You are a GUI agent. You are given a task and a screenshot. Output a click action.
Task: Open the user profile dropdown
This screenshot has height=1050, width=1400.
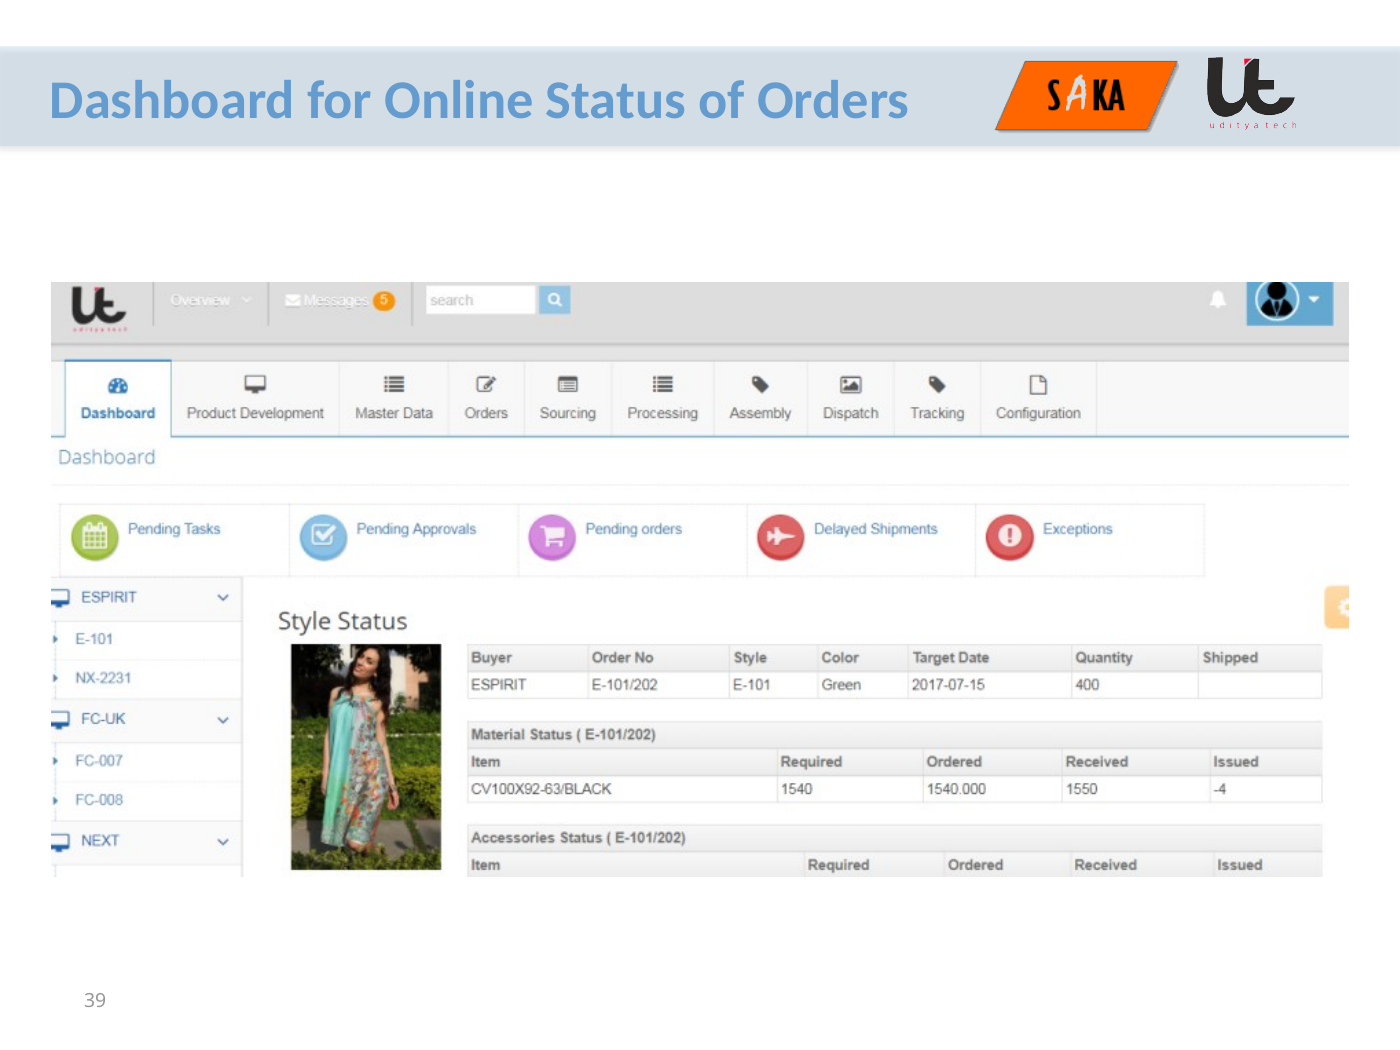click(1289, 302)
